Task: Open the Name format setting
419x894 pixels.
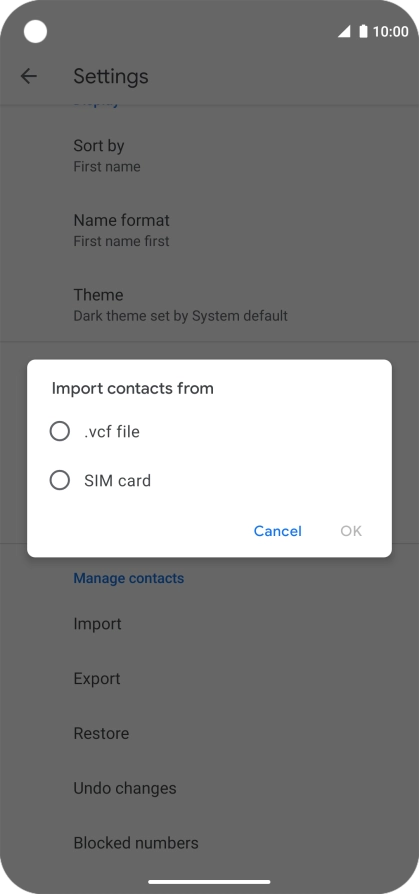Action: pyautogui.click(x=209, y=230)
